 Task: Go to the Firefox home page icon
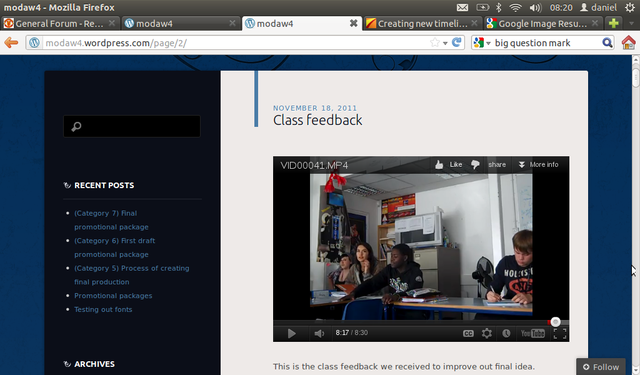tap(629, 42)
